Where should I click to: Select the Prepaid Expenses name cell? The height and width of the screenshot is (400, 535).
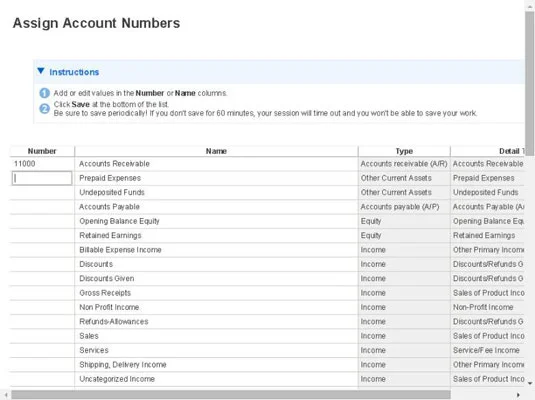[x=216, y=178]
